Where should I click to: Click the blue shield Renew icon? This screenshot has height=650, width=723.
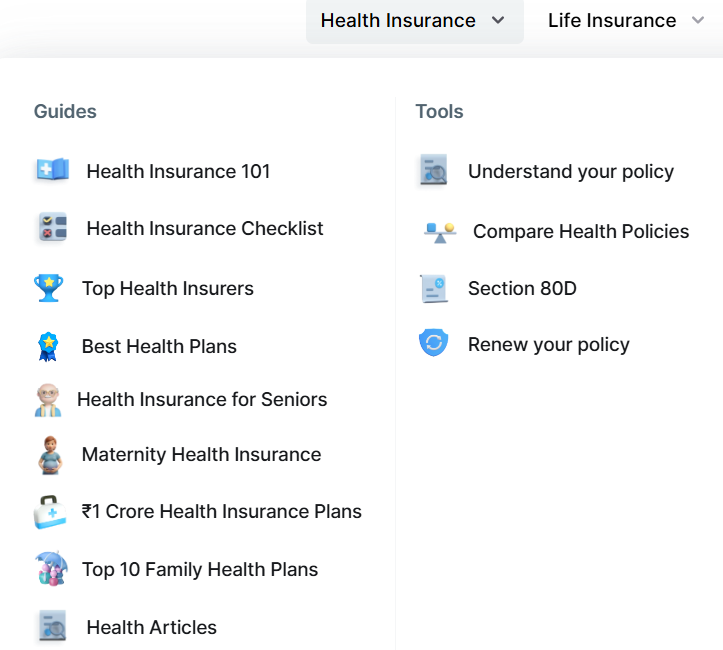point(433,343)
